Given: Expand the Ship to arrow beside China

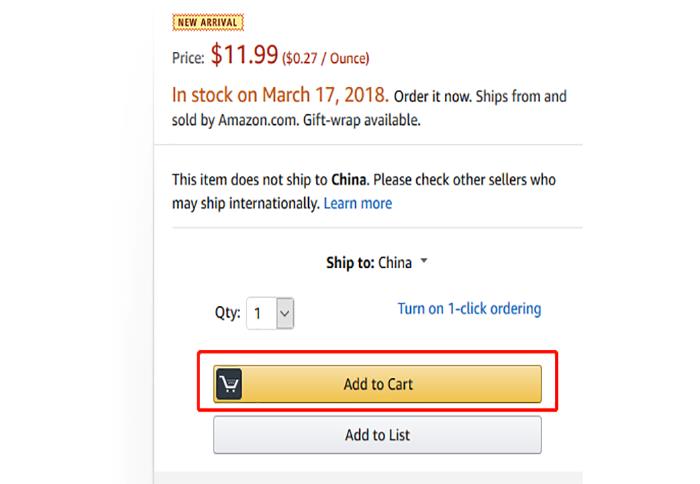Looking at the screenshot, I should point(424,260).
